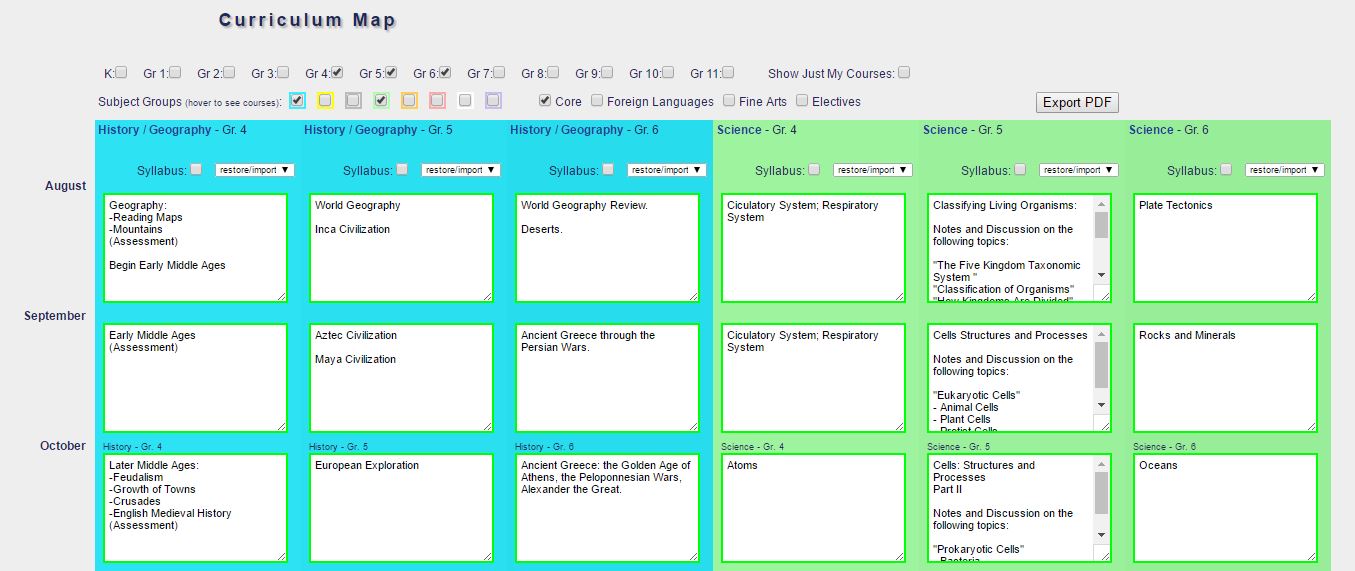Expand restore/import dropdown for History Gr. 6
Image resolution: width=1355 pixels, height=571 pixels.
coord(667,170)
